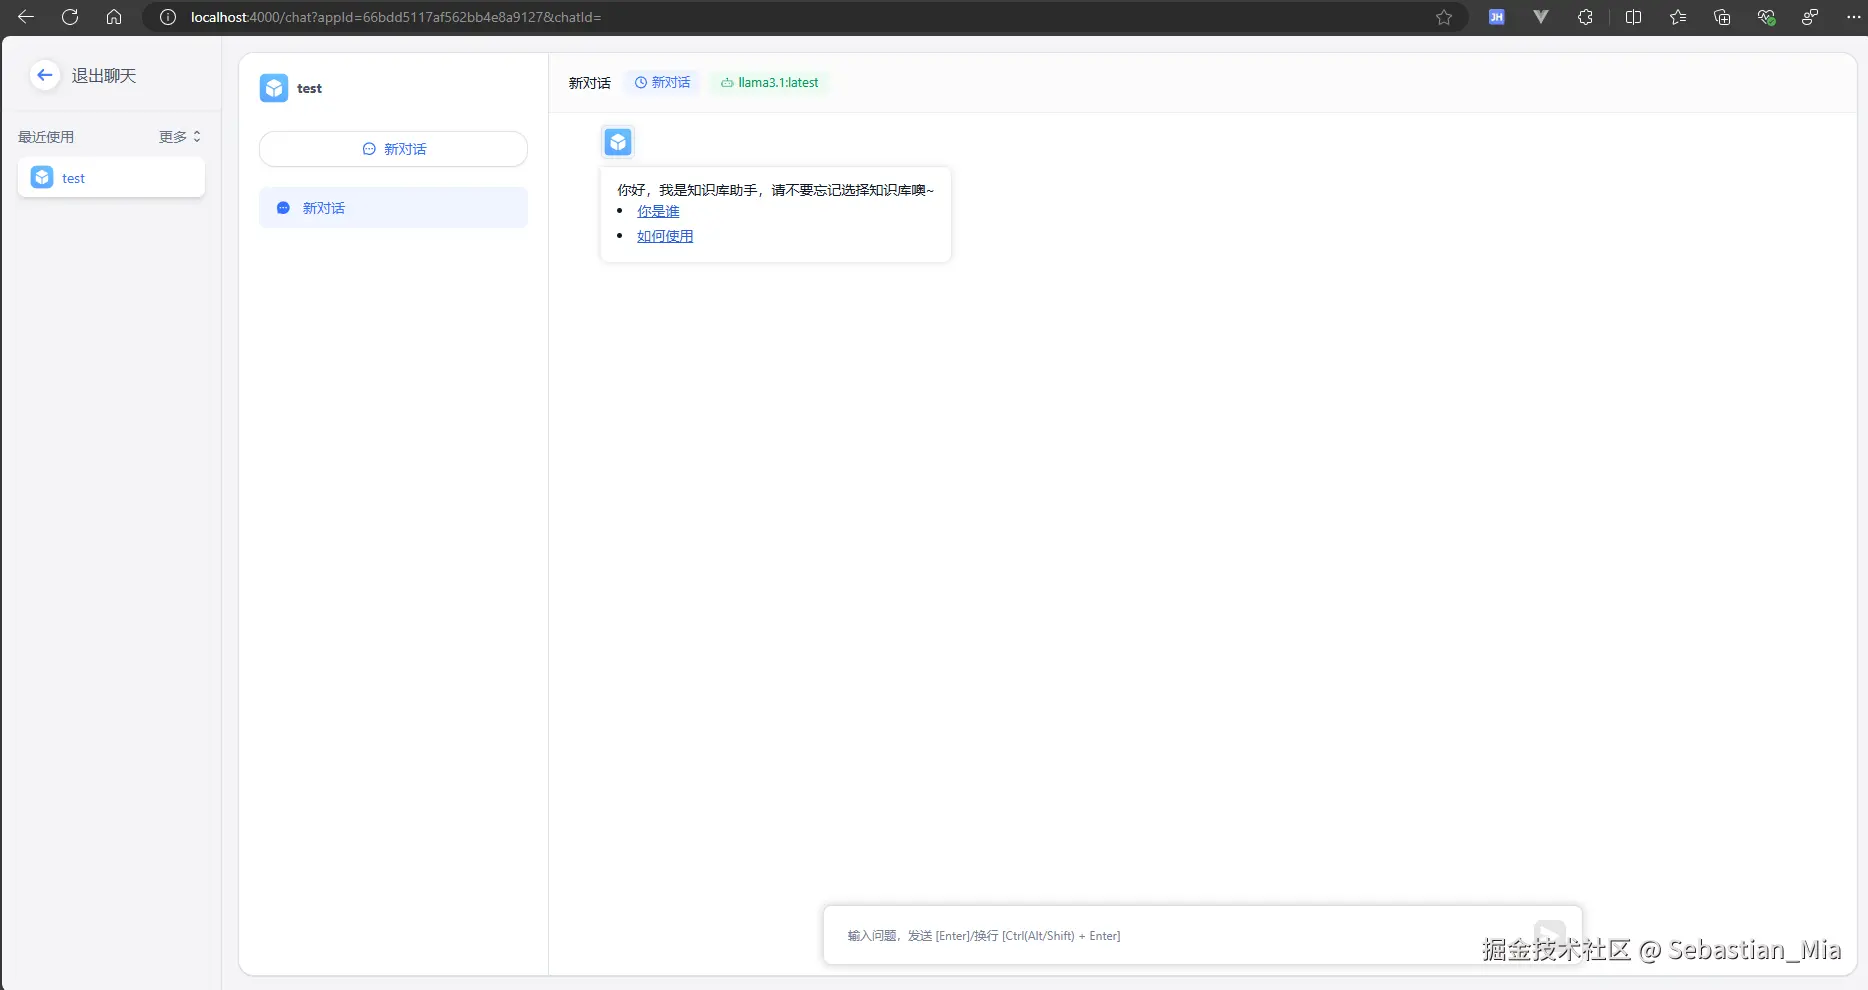The image size is (1868, 990).
Task: Click the back arrow to exit chat
Action: 44,75
